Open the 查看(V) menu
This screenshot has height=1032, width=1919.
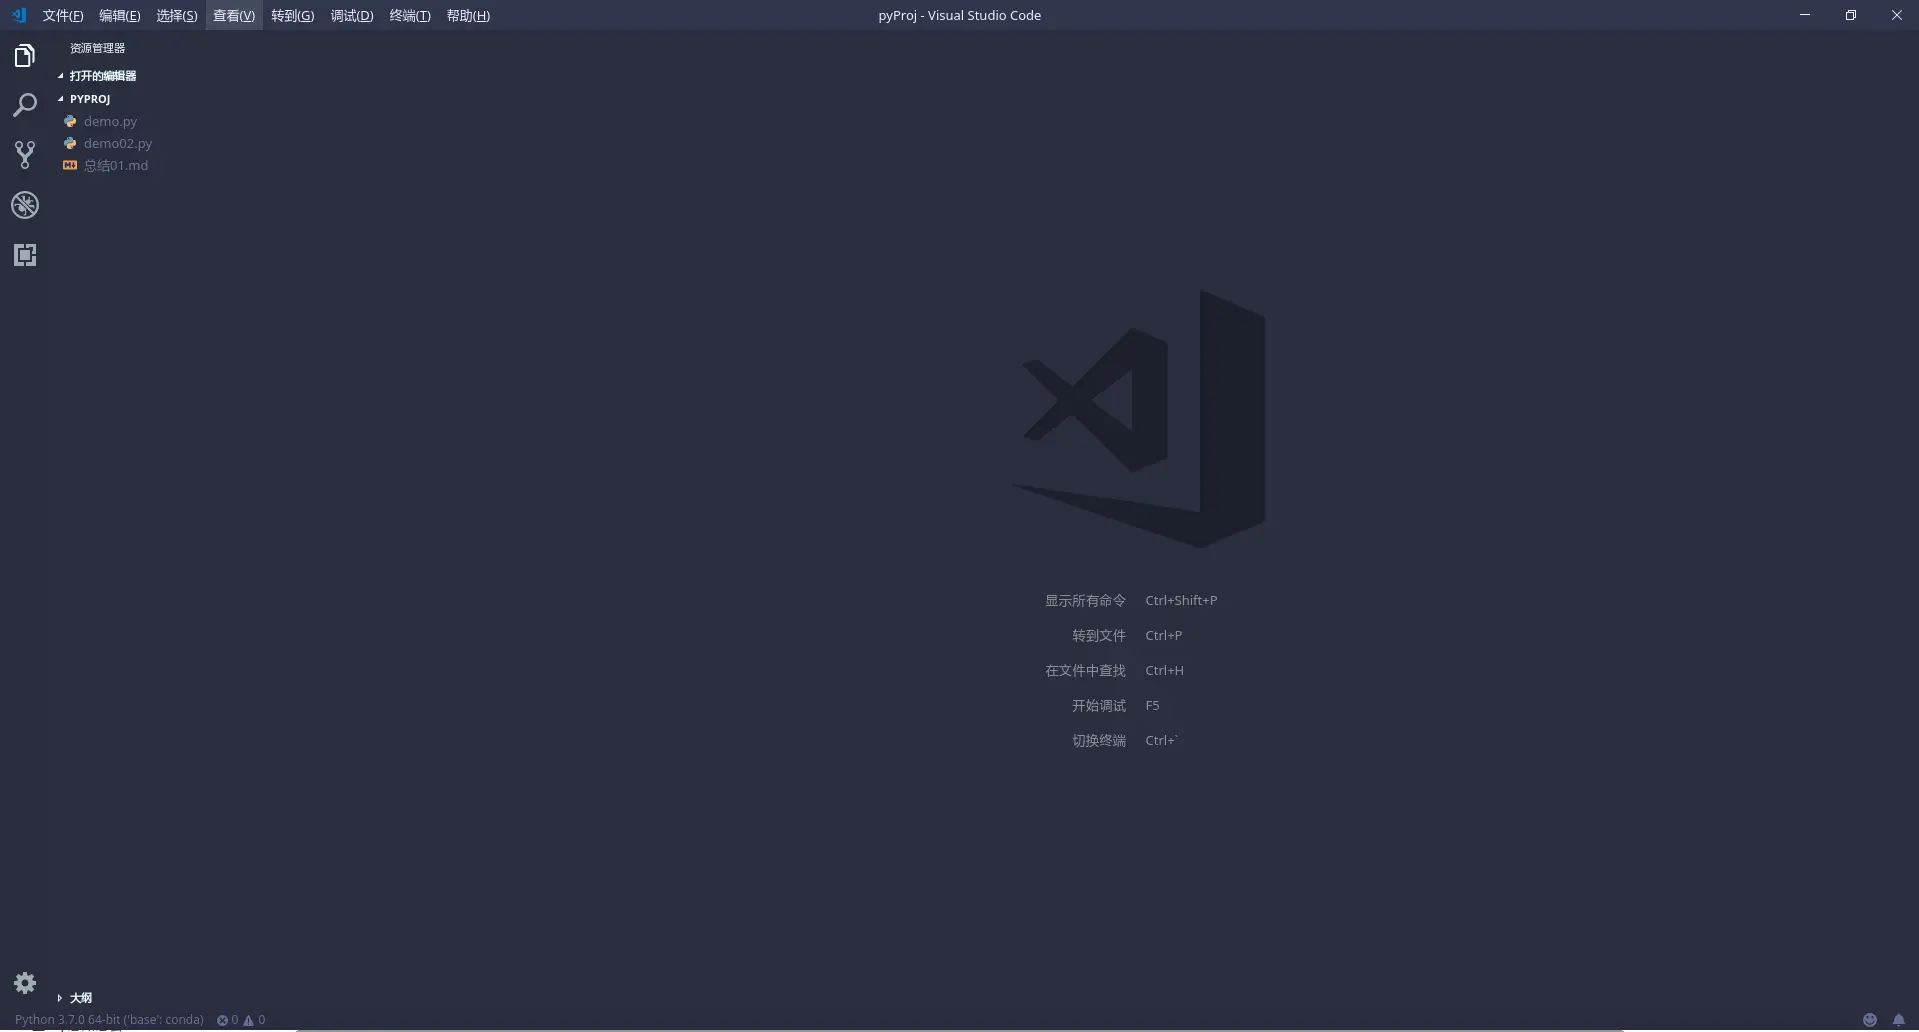pos(234,16)
